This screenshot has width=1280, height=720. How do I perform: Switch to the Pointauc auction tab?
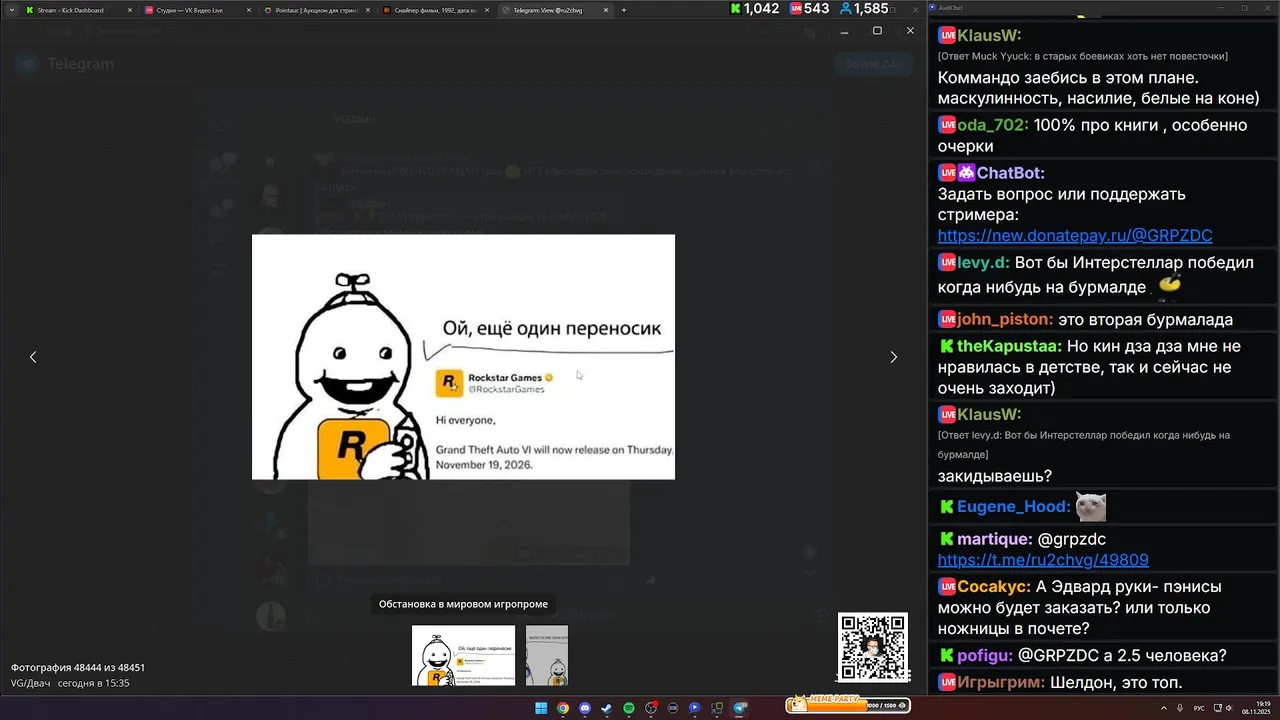(x=316, y=10)
